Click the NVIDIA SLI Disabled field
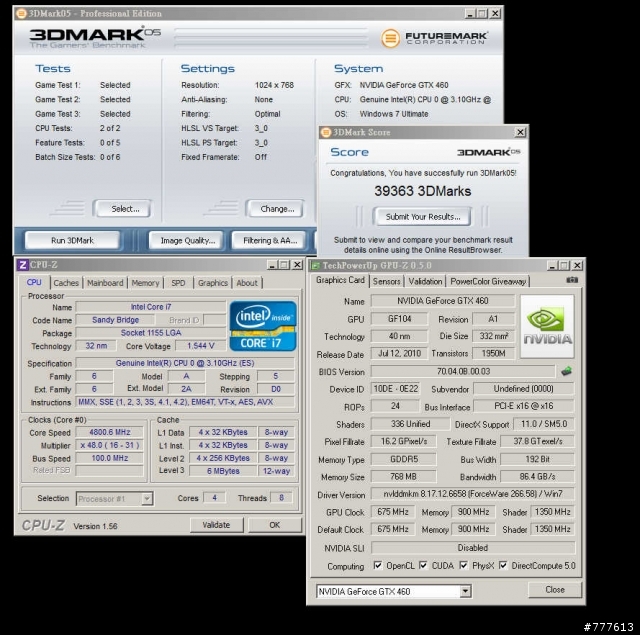 click(x=473, y=548)
